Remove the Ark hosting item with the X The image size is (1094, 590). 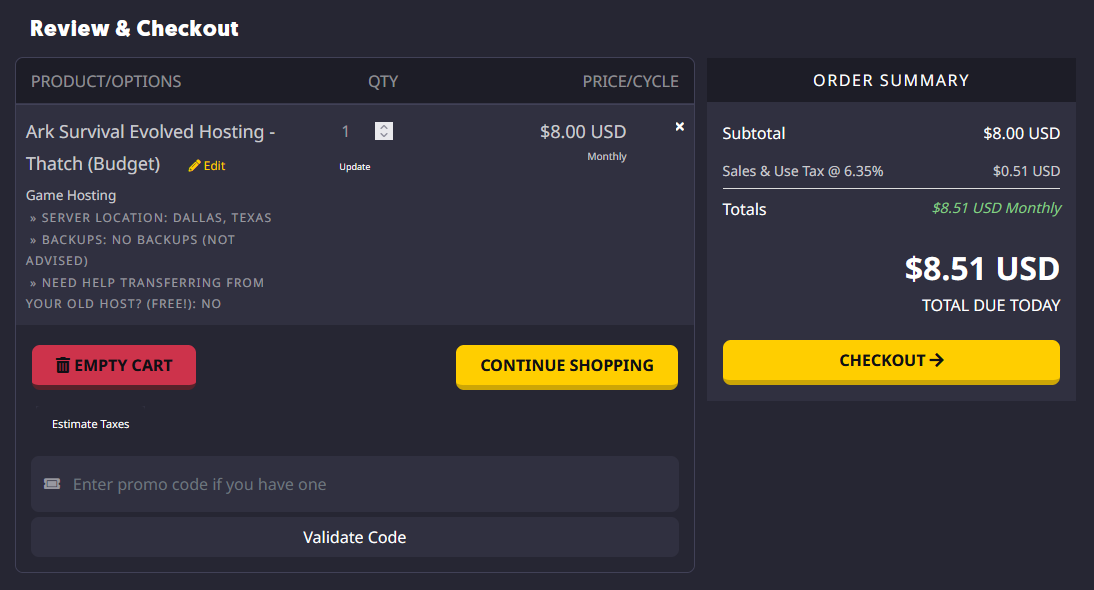[680, 127]
